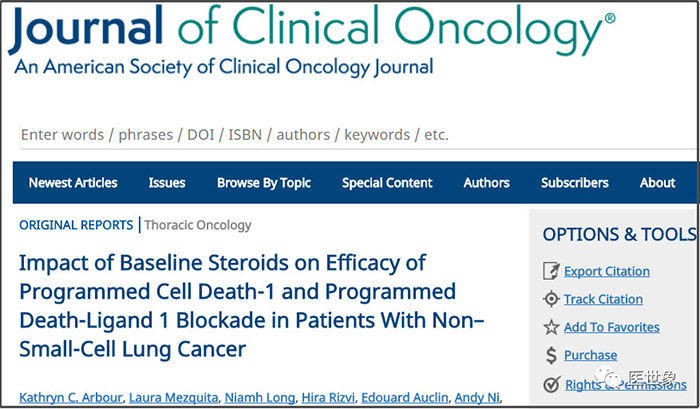Open the Issues menu item

point(167,183)
